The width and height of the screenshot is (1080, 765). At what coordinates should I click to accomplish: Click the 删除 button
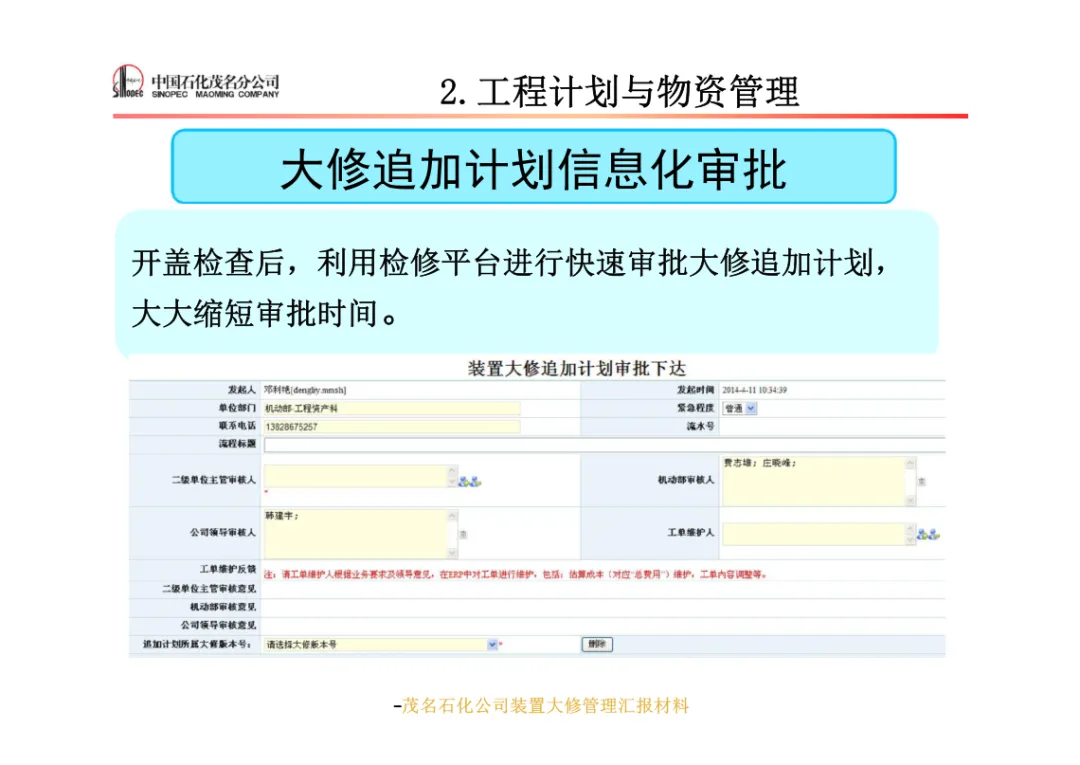point(597,645)
